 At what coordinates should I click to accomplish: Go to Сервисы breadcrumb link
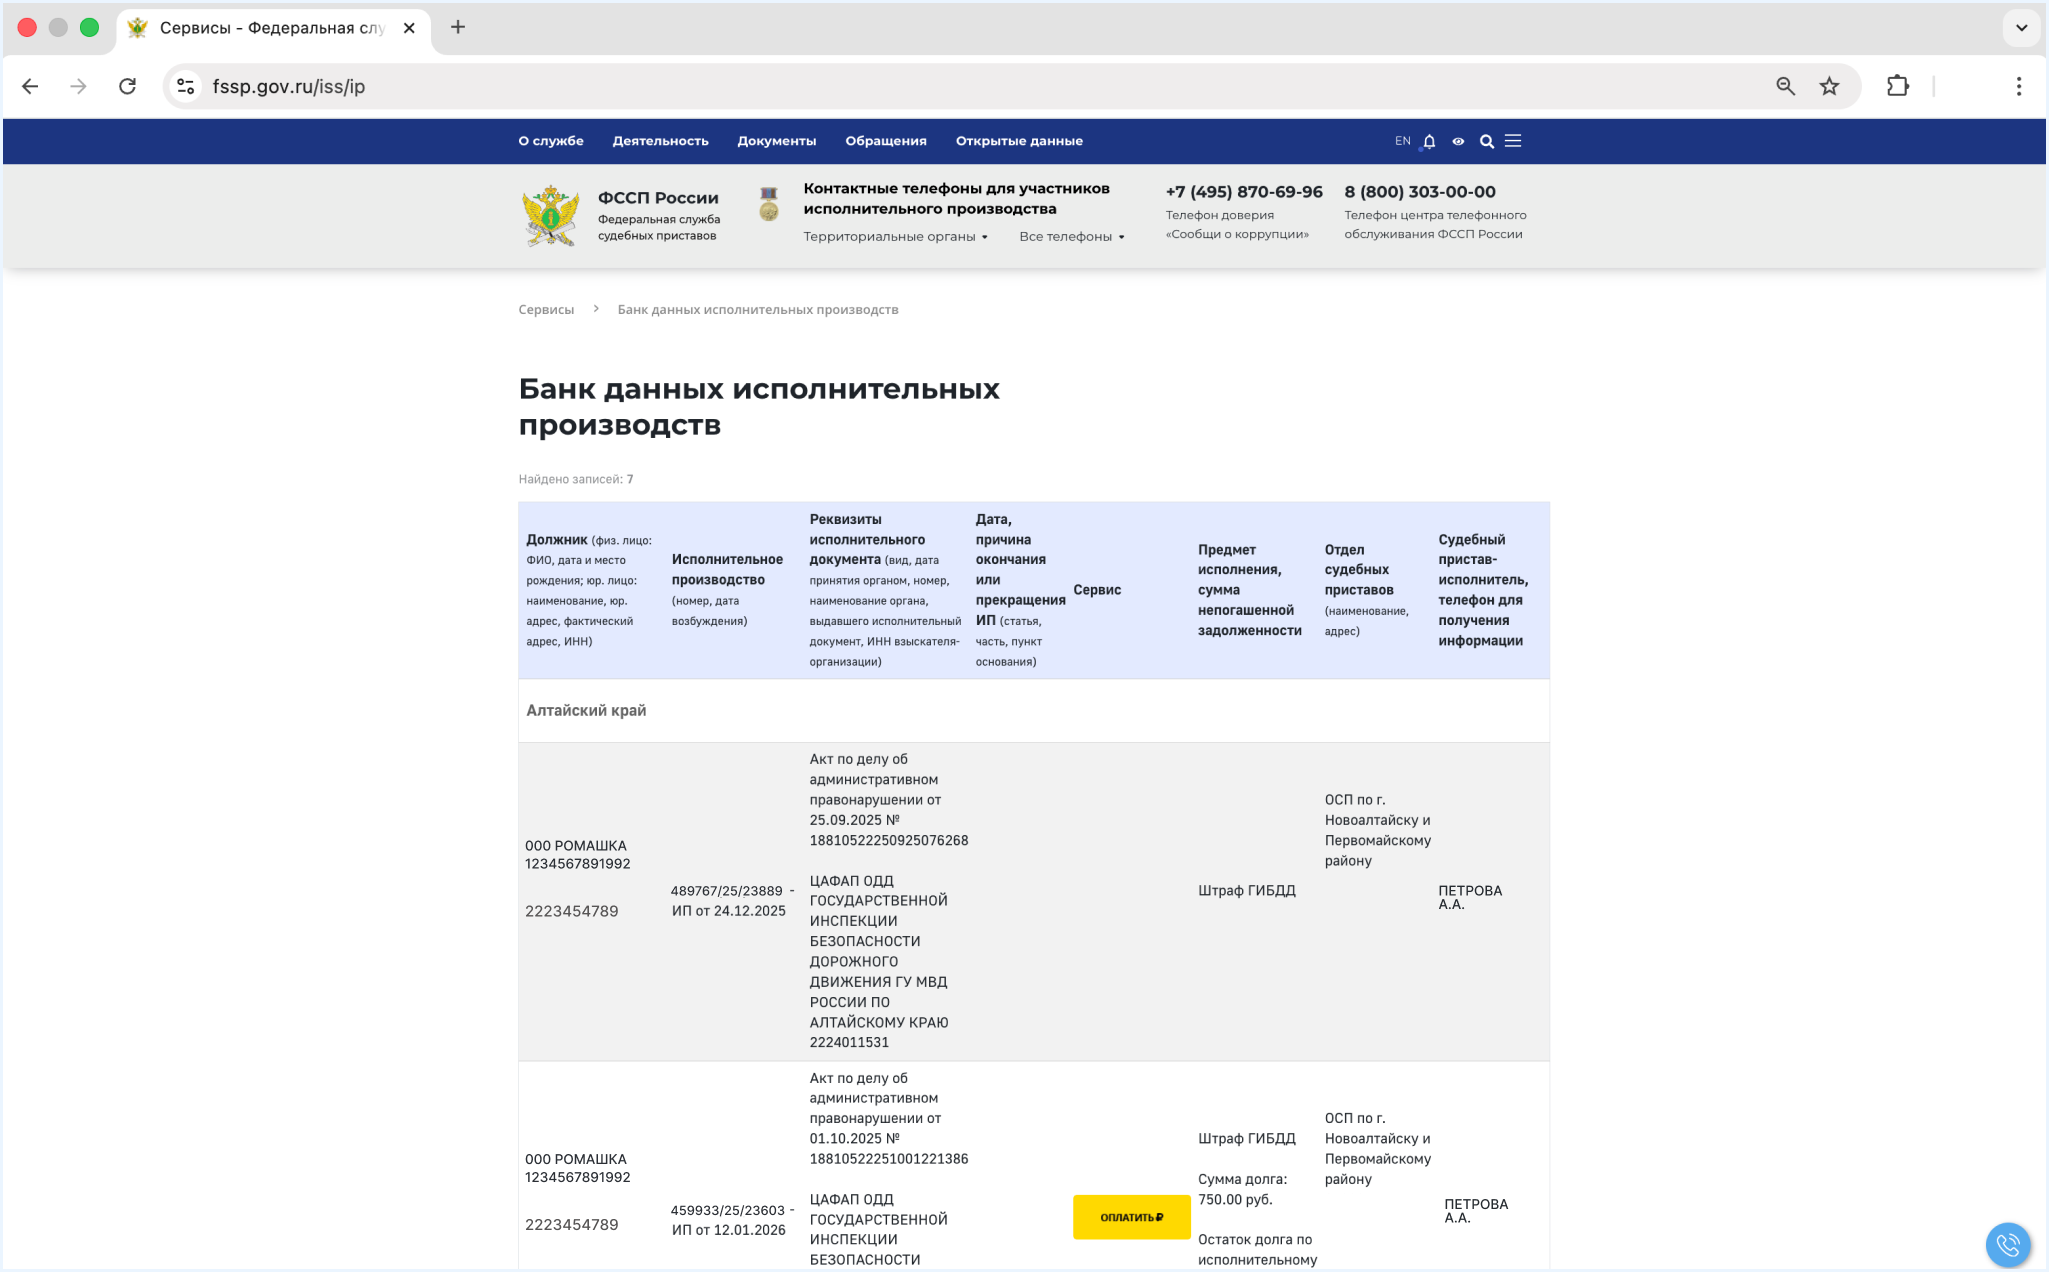(546, 310)
